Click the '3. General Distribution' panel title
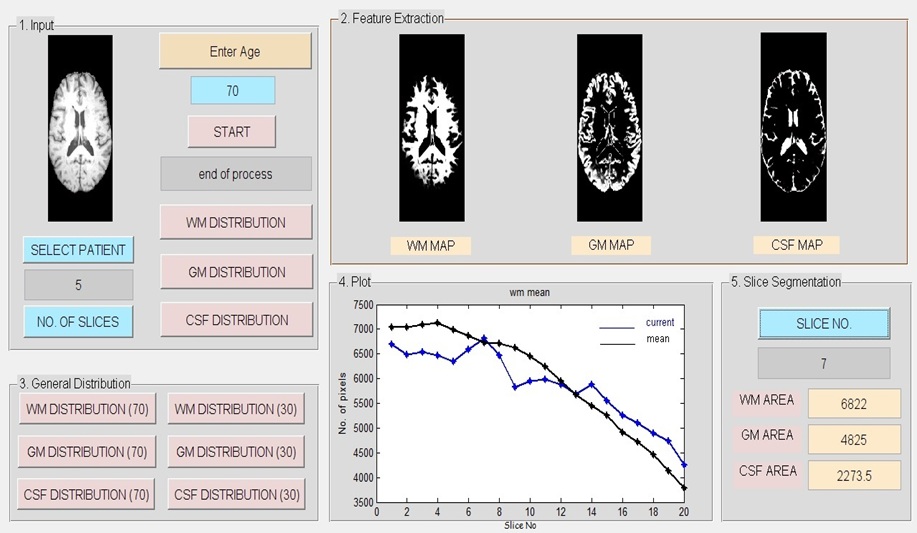The width and height of the screenshot is (917, 533). (x=74, y=384)
